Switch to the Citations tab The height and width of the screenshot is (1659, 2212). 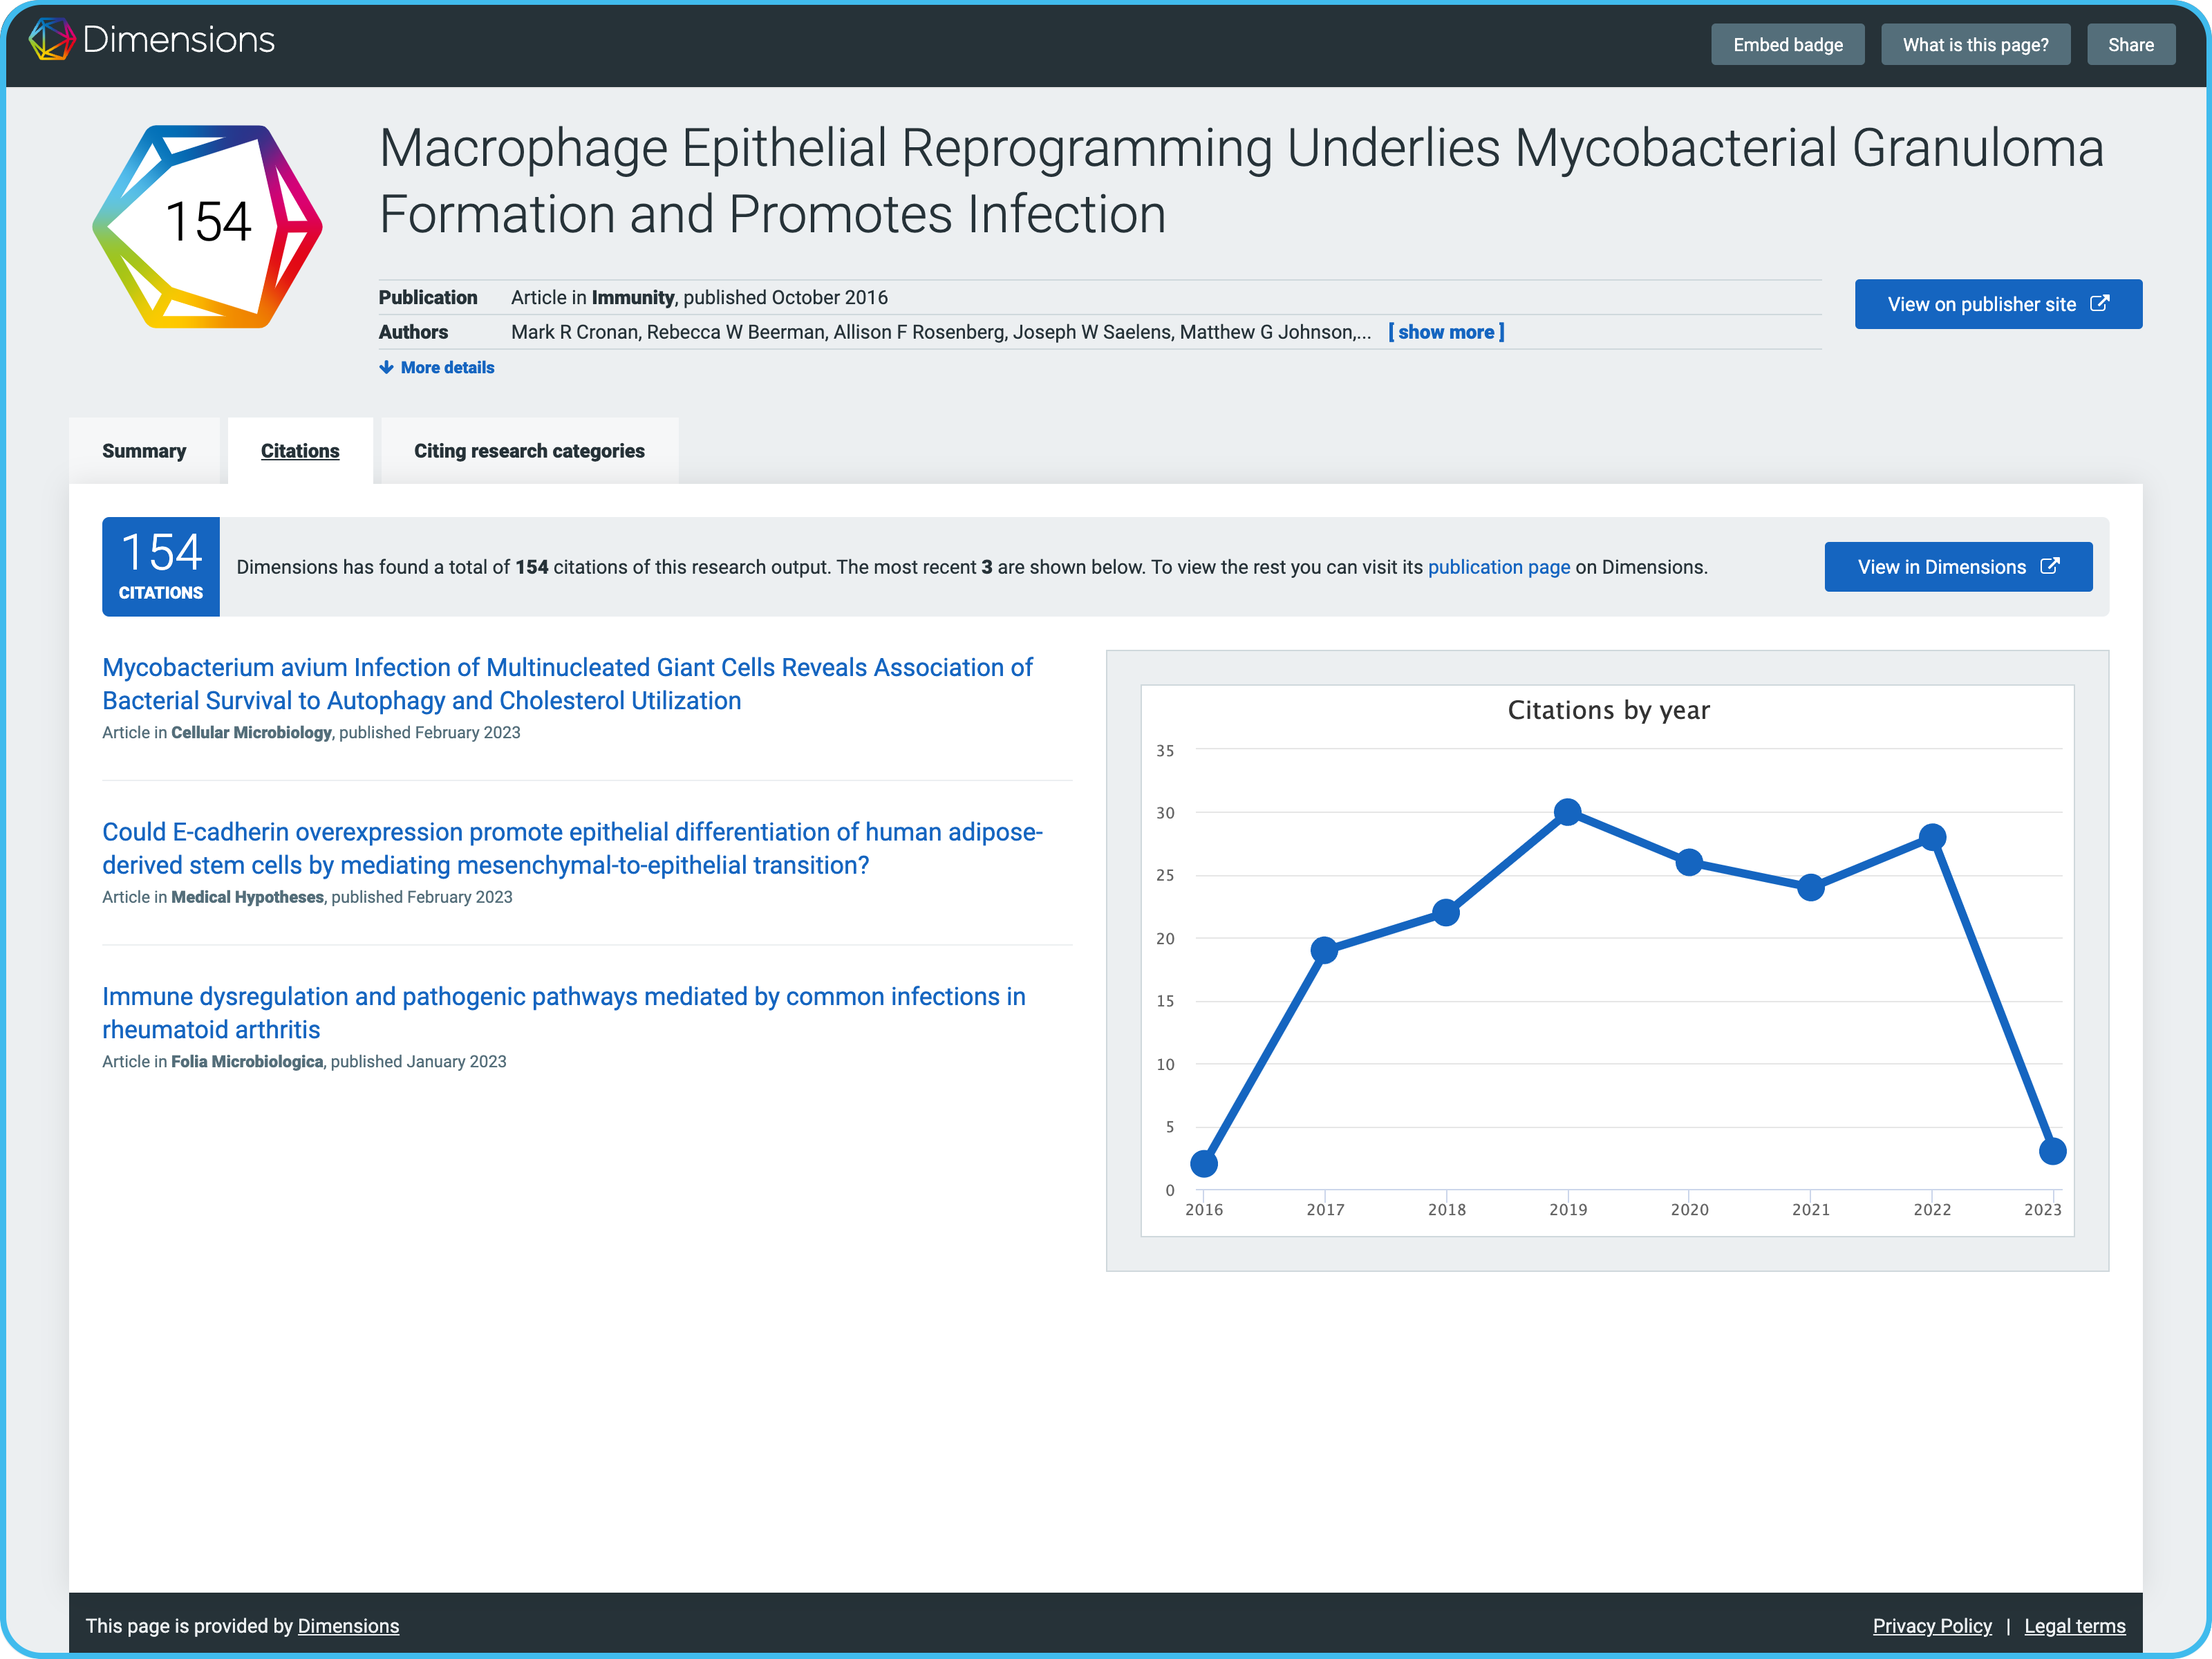pyautogui.click(x=300, y=451)
